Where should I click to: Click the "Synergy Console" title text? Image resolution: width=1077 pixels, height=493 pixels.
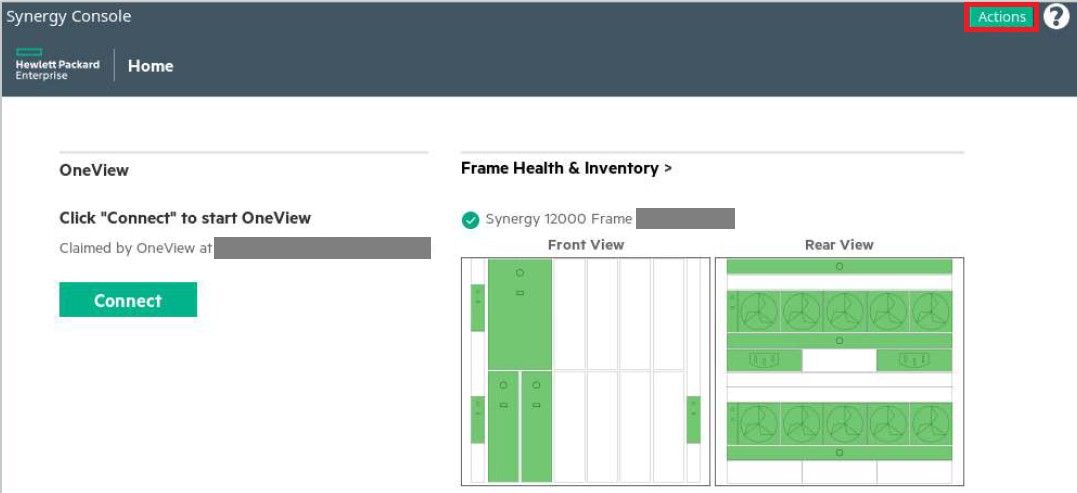(x=69, y=16)
